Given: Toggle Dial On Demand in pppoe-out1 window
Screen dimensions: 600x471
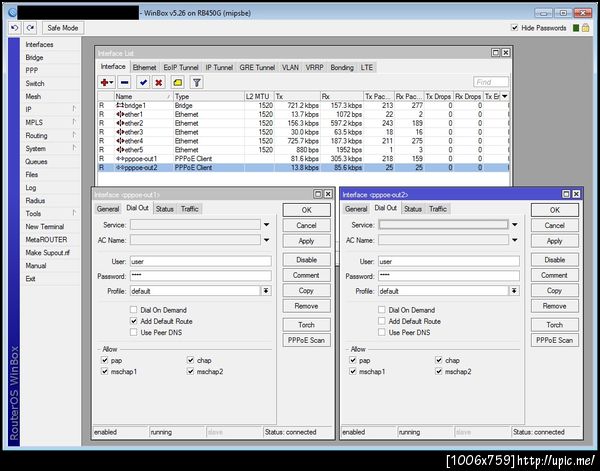Looking at the screenshot, I should (134, 310).
